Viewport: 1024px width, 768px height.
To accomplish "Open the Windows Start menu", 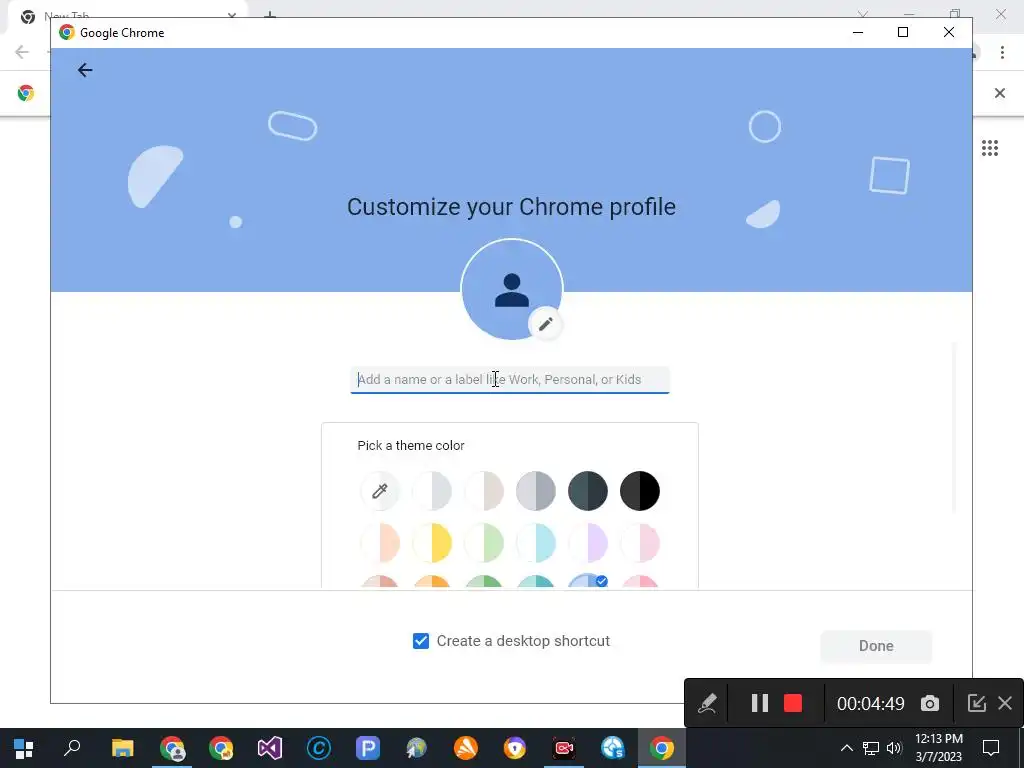I will pyautogui.click(x=24, y=748).
